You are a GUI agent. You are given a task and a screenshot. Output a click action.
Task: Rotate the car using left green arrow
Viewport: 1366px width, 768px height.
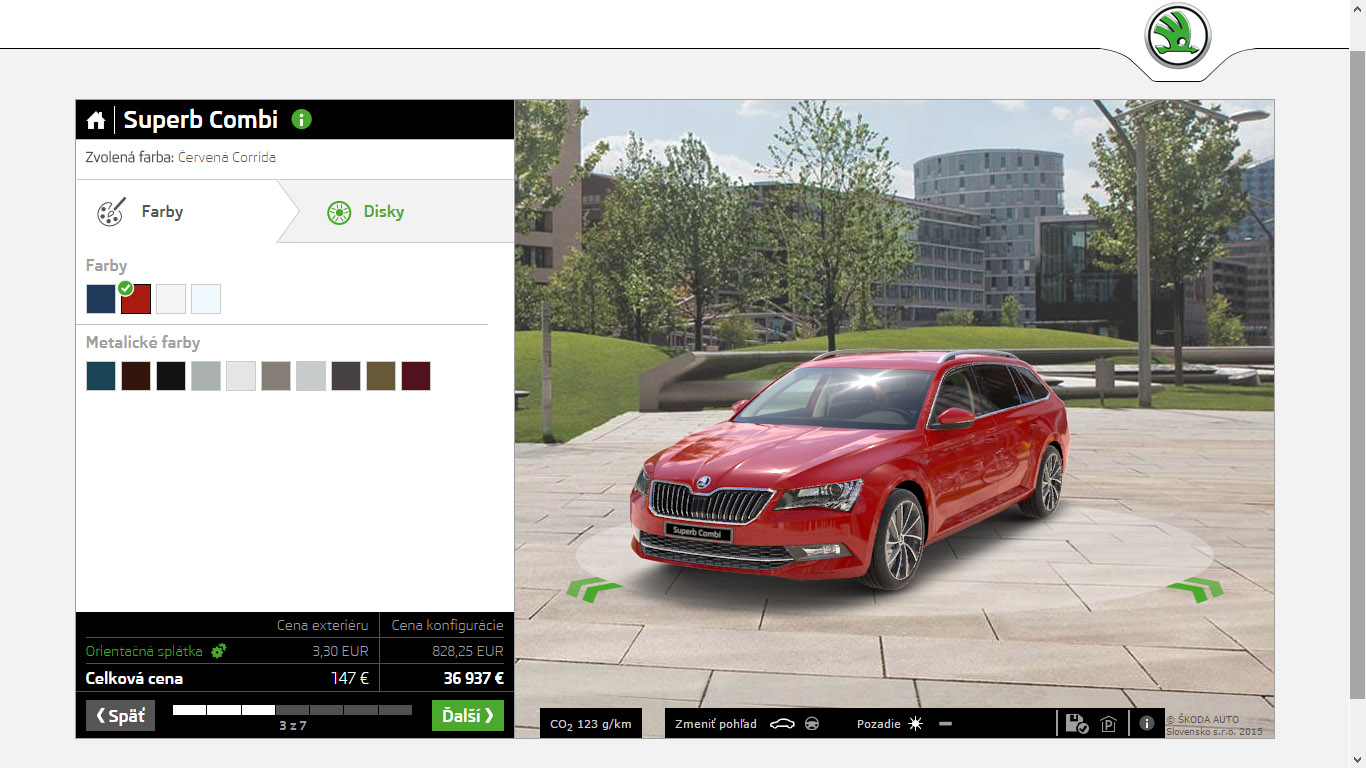(x=594, y=589)
